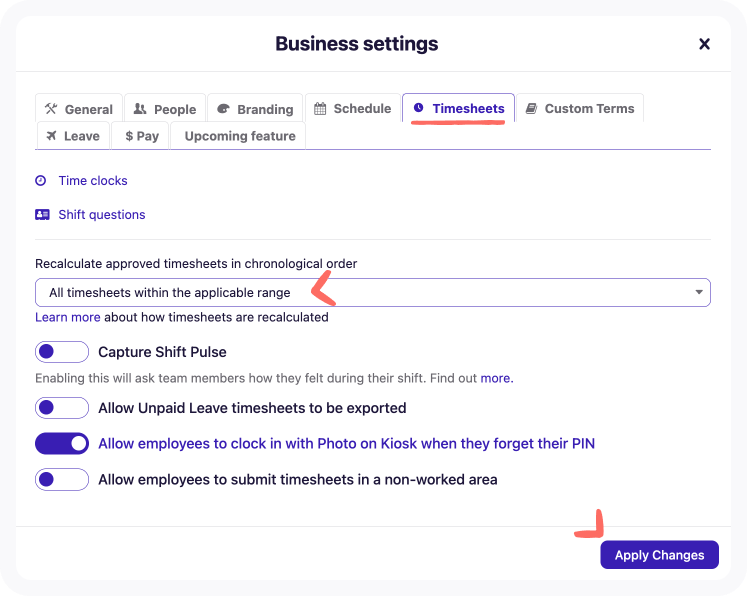Enable Allow Unpaid Leave timesheets export toggle
Image resolution: width=747 pixels, height=596 pixels.
62,408
